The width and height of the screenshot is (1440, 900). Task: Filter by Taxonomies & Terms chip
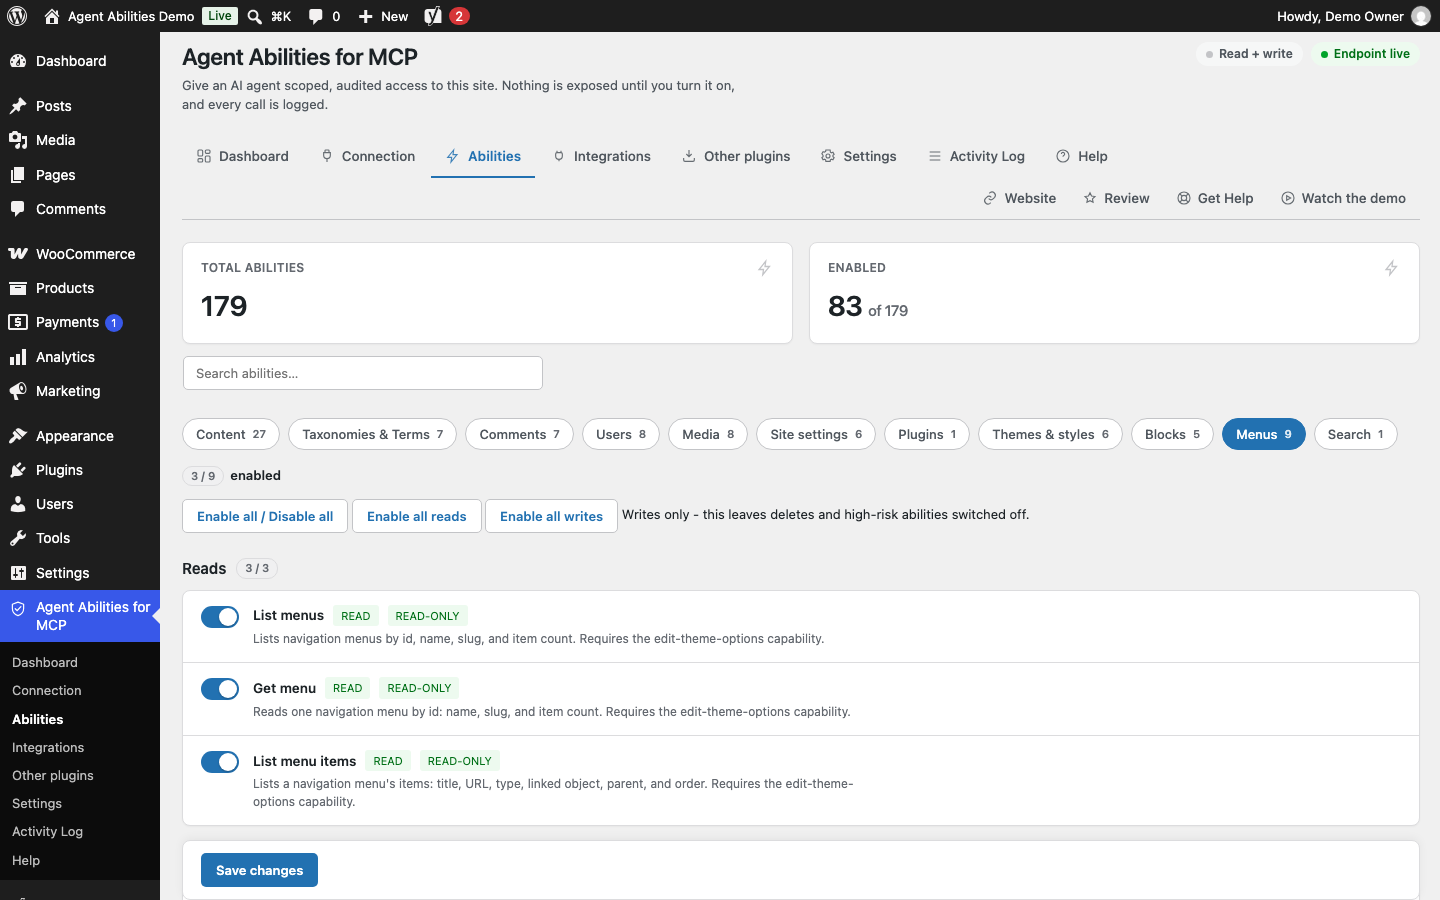pos(373,434)
